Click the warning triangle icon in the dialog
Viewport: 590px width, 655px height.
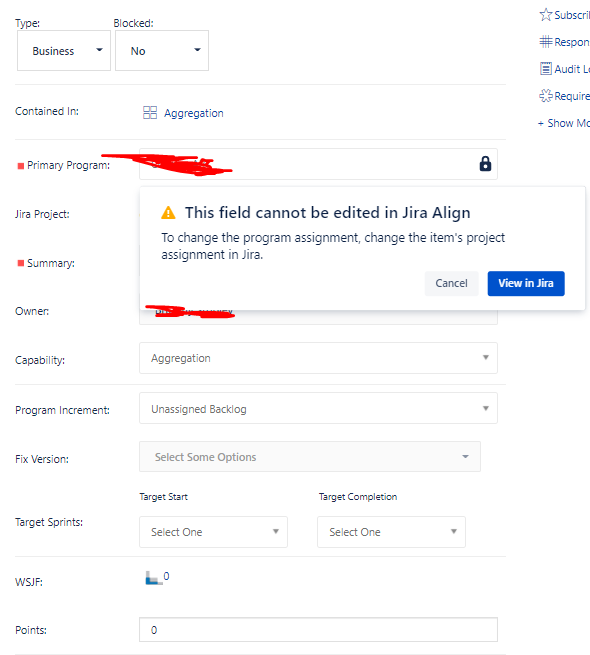coord(168,213)
